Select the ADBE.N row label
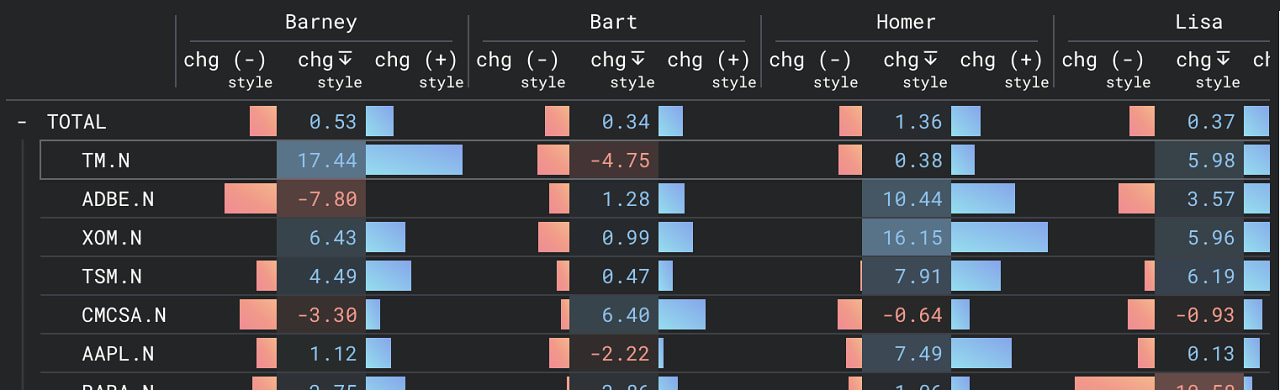 [118, 199]
